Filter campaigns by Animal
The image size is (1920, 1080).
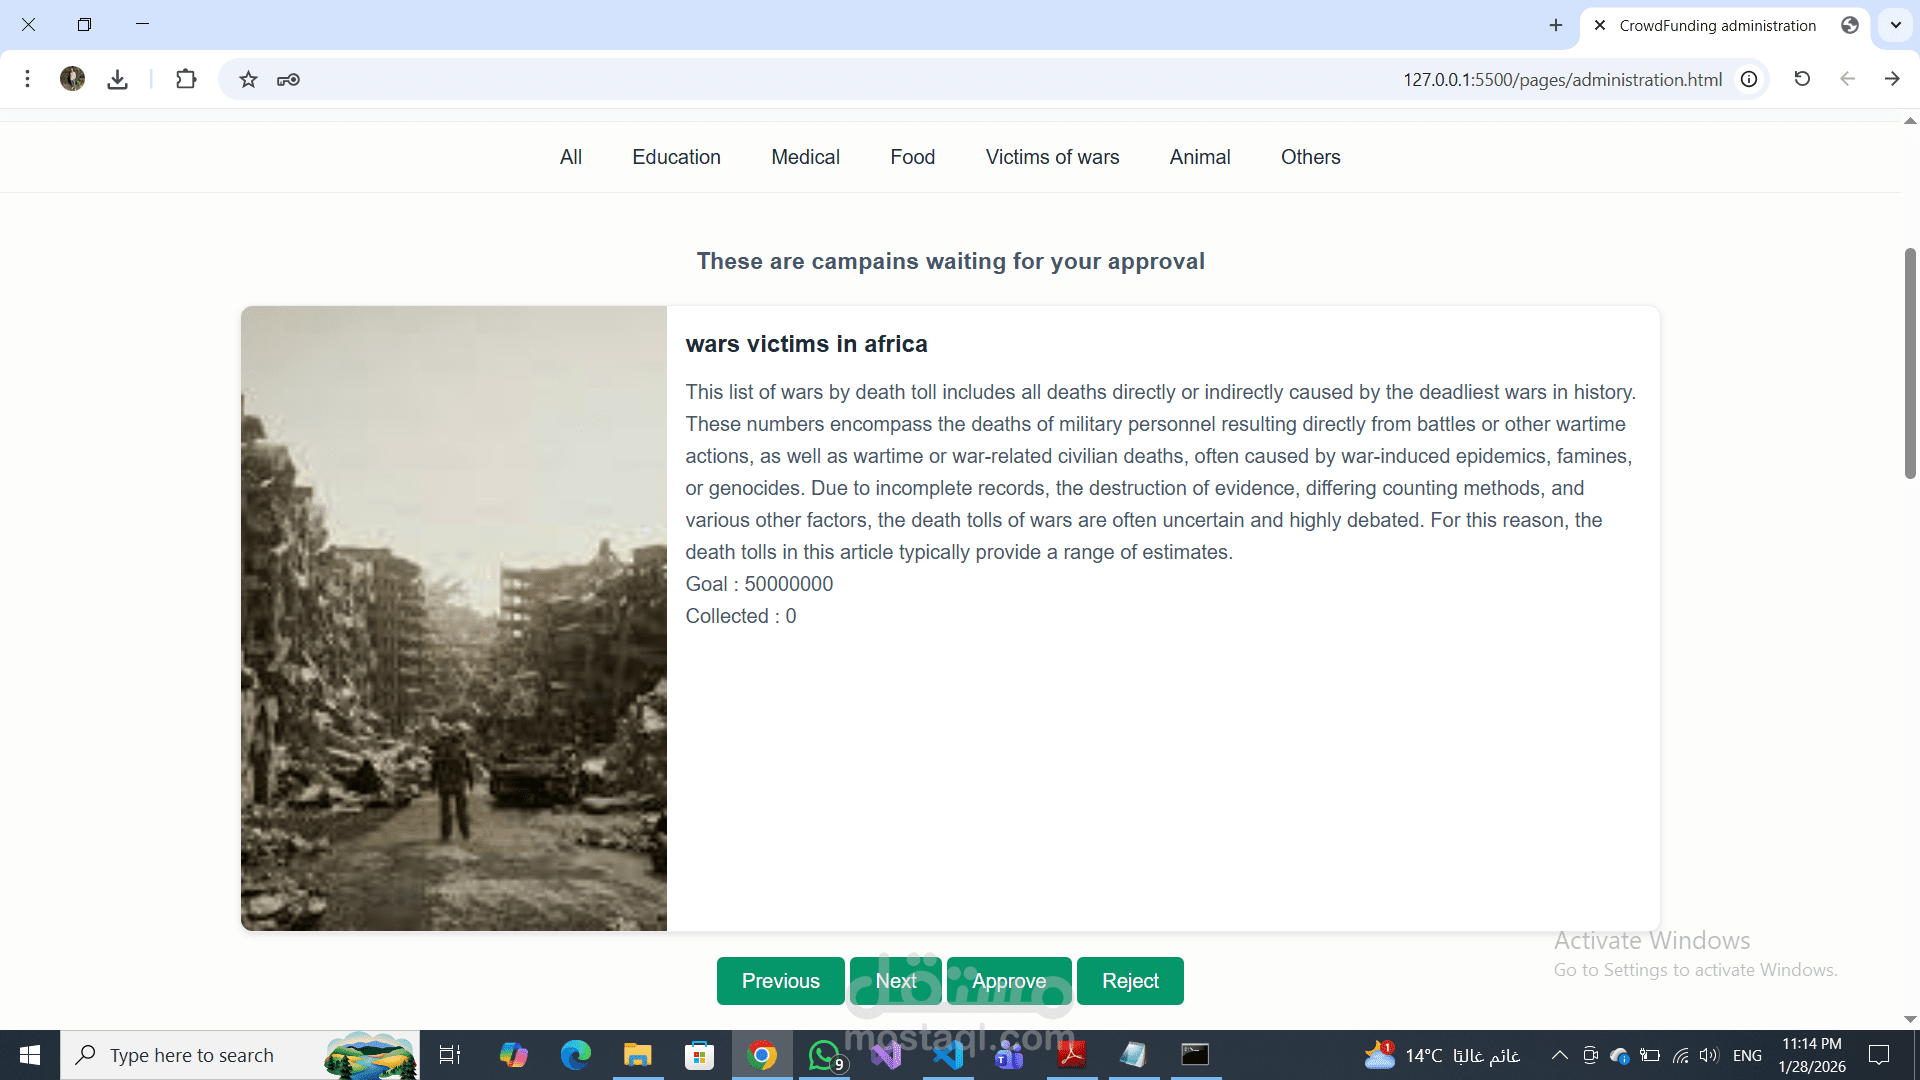(x=1199, y=157)
